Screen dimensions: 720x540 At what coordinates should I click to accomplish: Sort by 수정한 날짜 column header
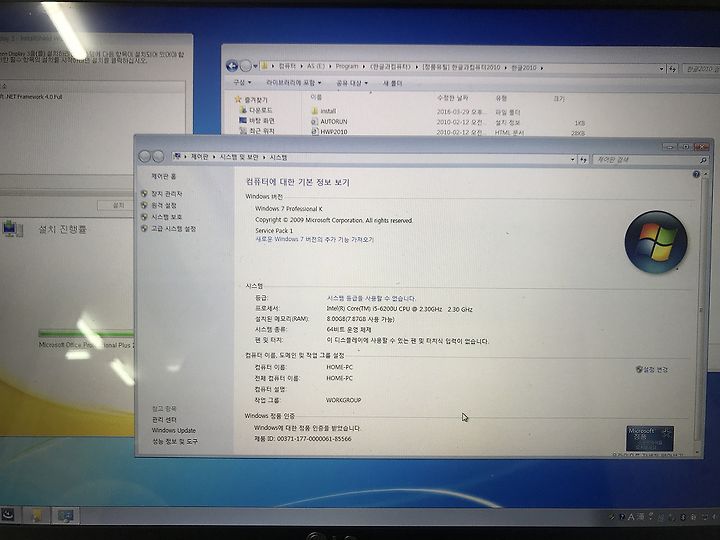pyautogui.click(x=453, y=98)
